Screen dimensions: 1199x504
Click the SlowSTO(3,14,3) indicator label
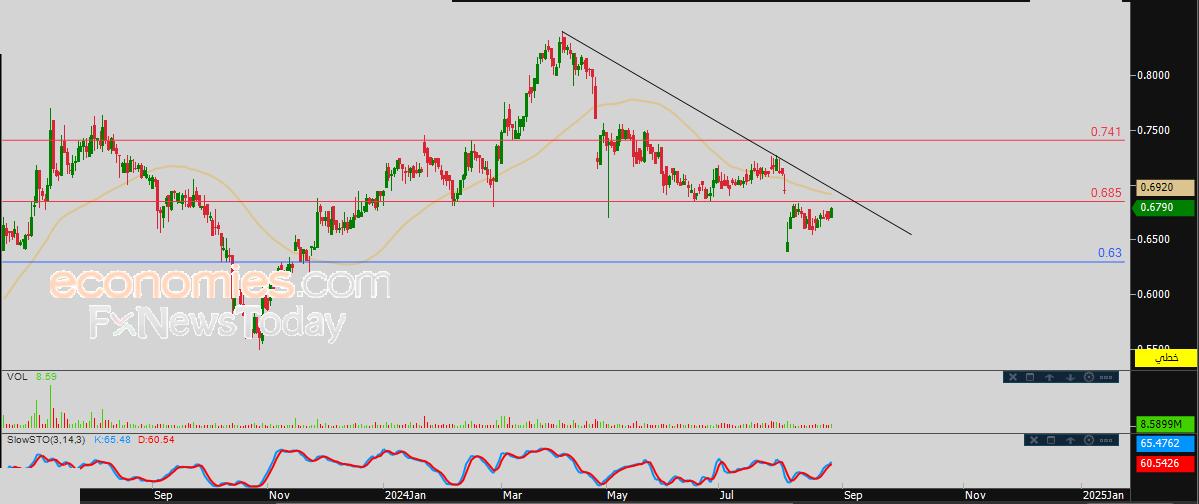point(47,440)
